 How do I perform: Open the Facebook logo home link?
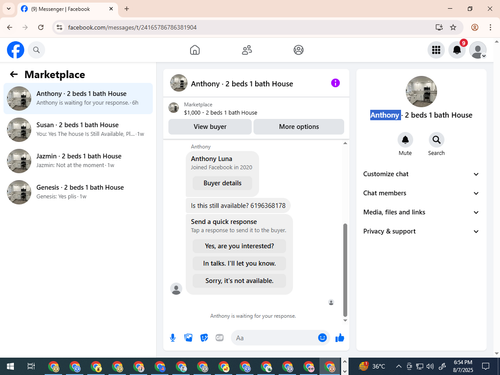pos(15,50)
